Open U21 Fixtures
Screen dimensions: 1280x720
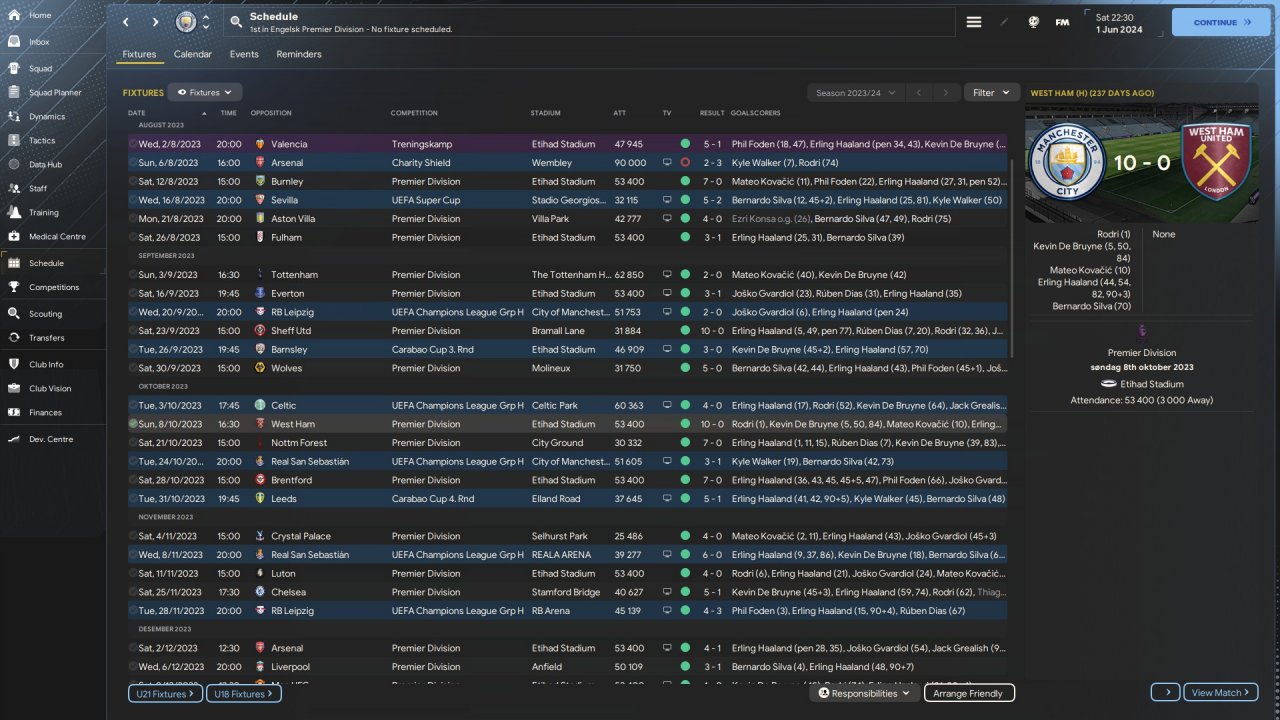[x=165, y=693]
